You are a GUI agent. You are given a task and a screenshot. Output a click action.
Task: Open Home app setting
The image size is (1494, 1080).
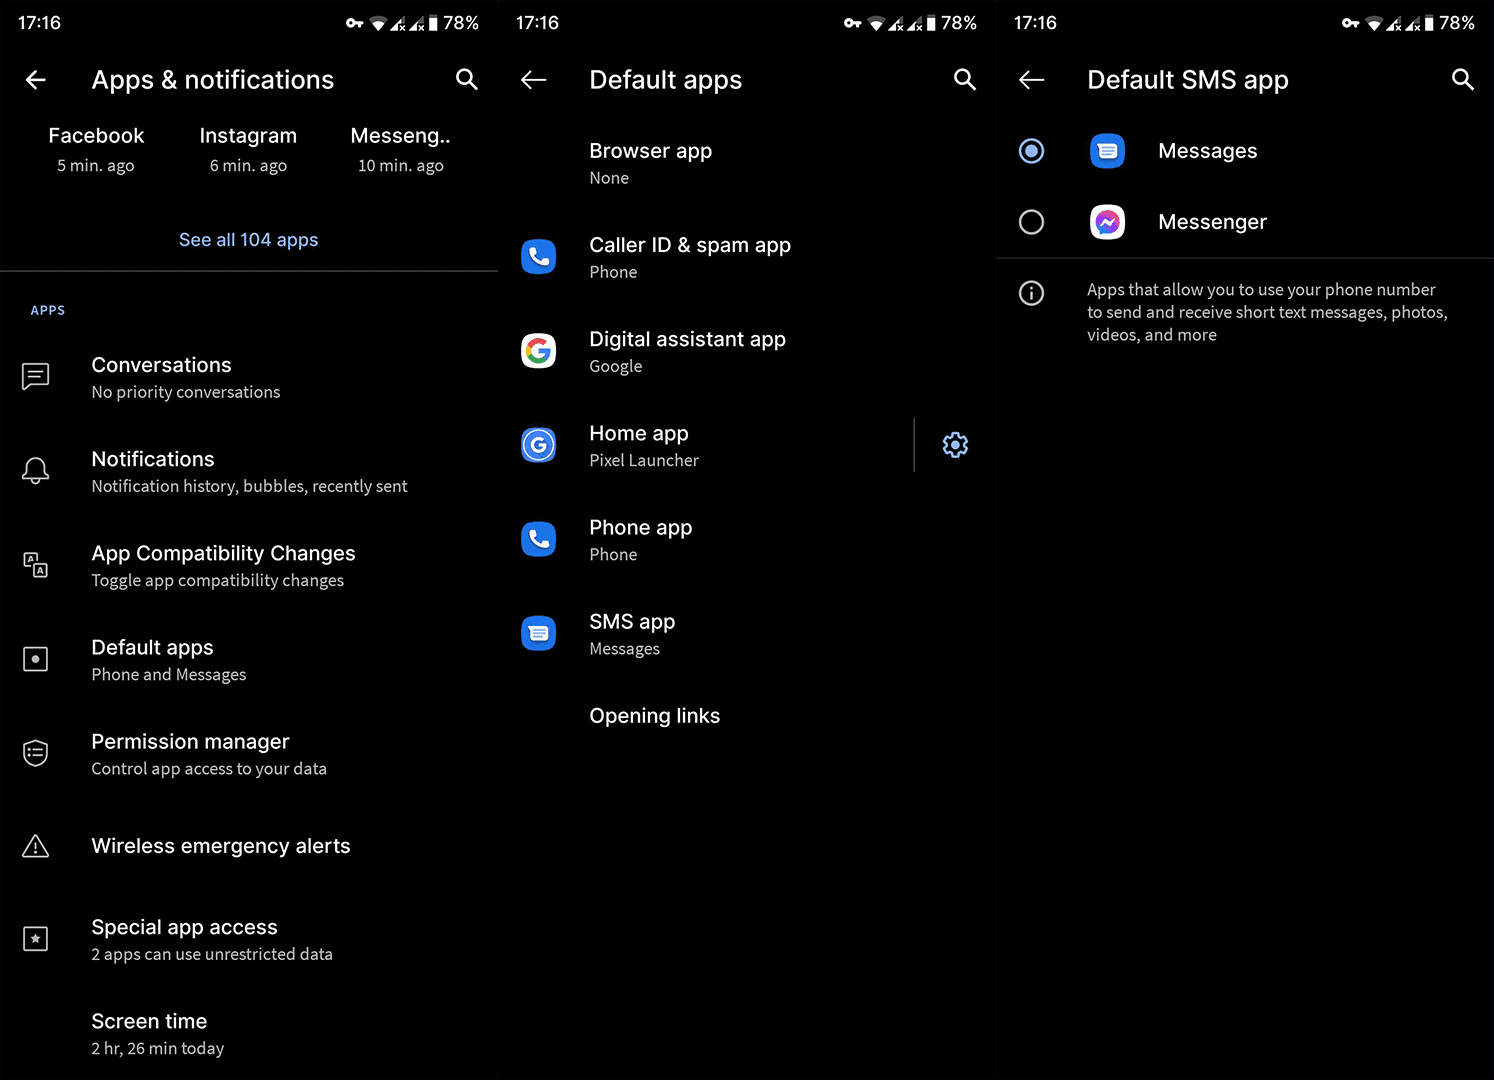click(x=706, y=445)
